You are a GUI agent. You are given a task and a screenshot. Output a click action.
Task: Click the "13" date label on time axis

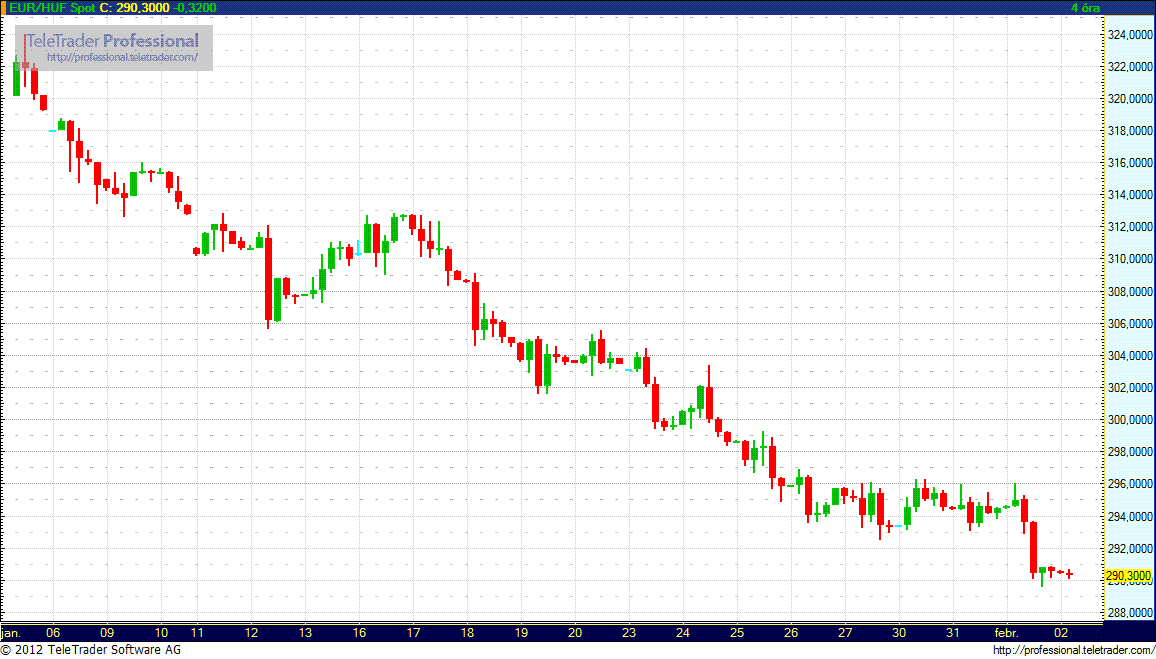(305, 632)
